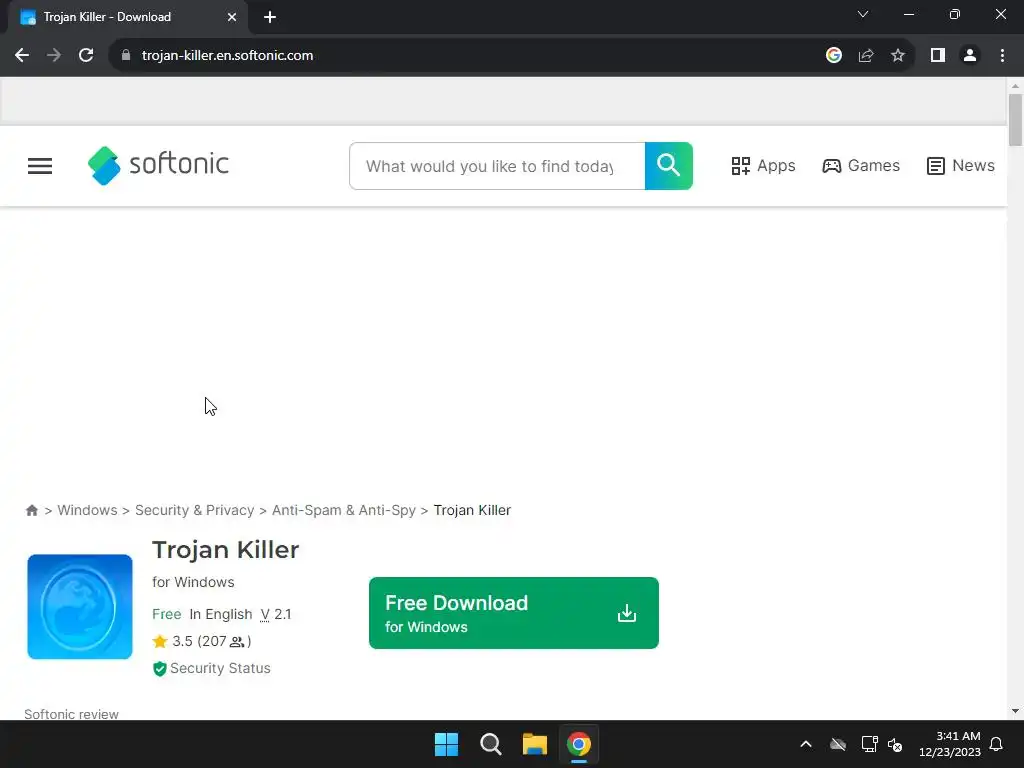Click the Security Status shield link
The image size is (1024, 768).
click(x=212, y=668)
